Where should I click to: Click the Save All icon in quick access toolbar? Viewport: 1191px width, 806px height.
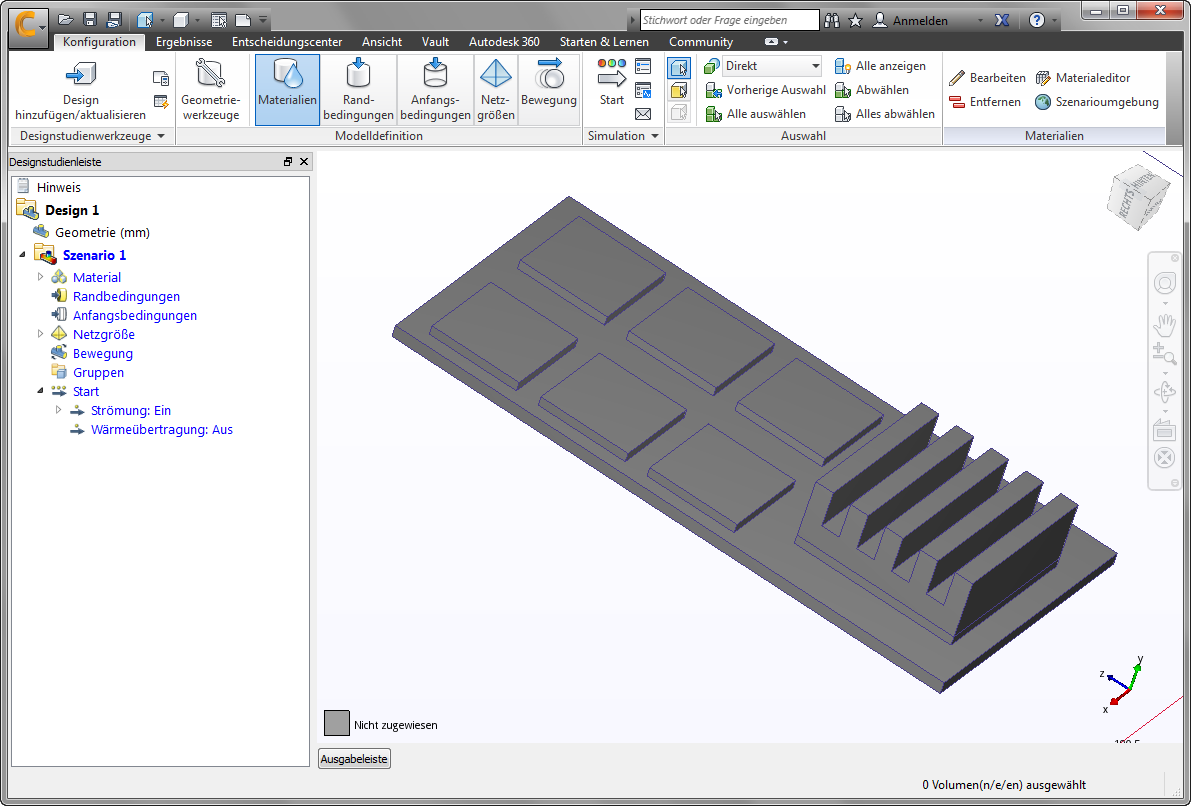click(114, 21)
